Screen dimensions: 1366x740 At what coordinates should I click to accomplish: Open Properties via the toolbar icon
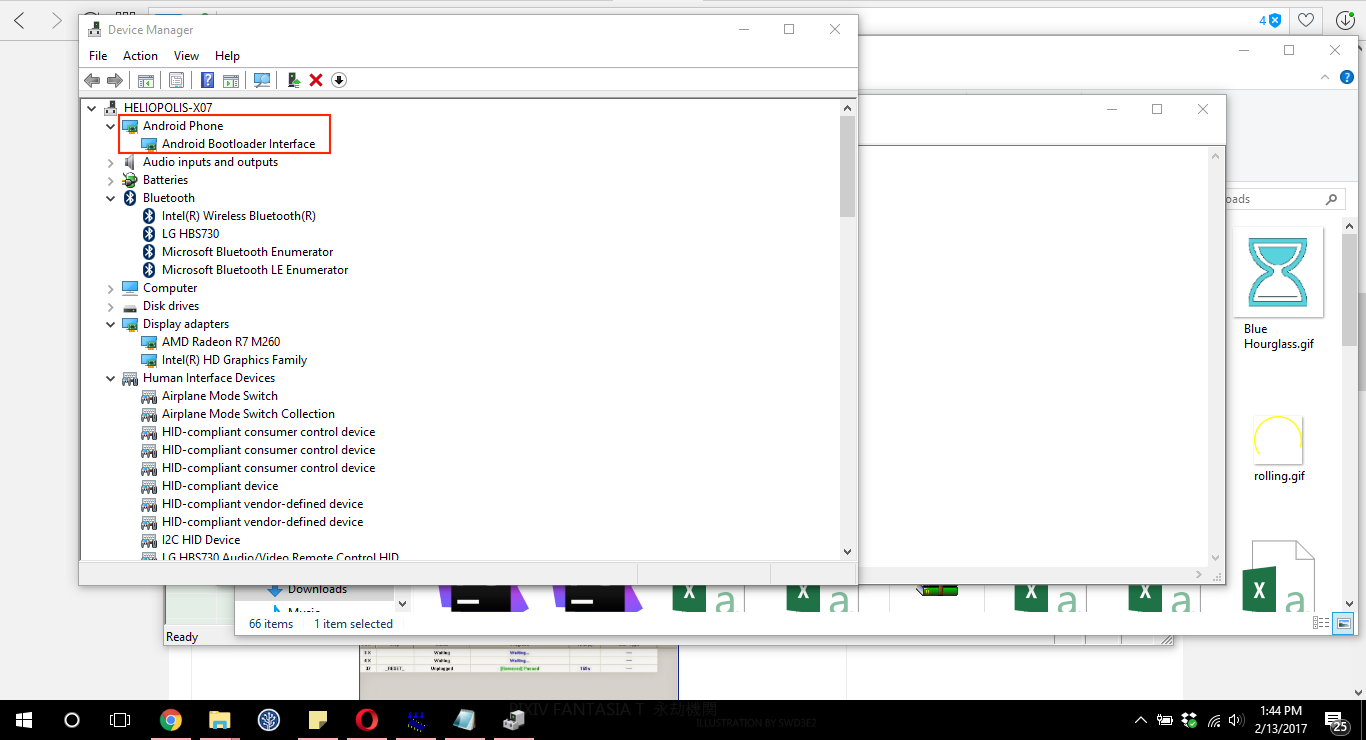176,80
